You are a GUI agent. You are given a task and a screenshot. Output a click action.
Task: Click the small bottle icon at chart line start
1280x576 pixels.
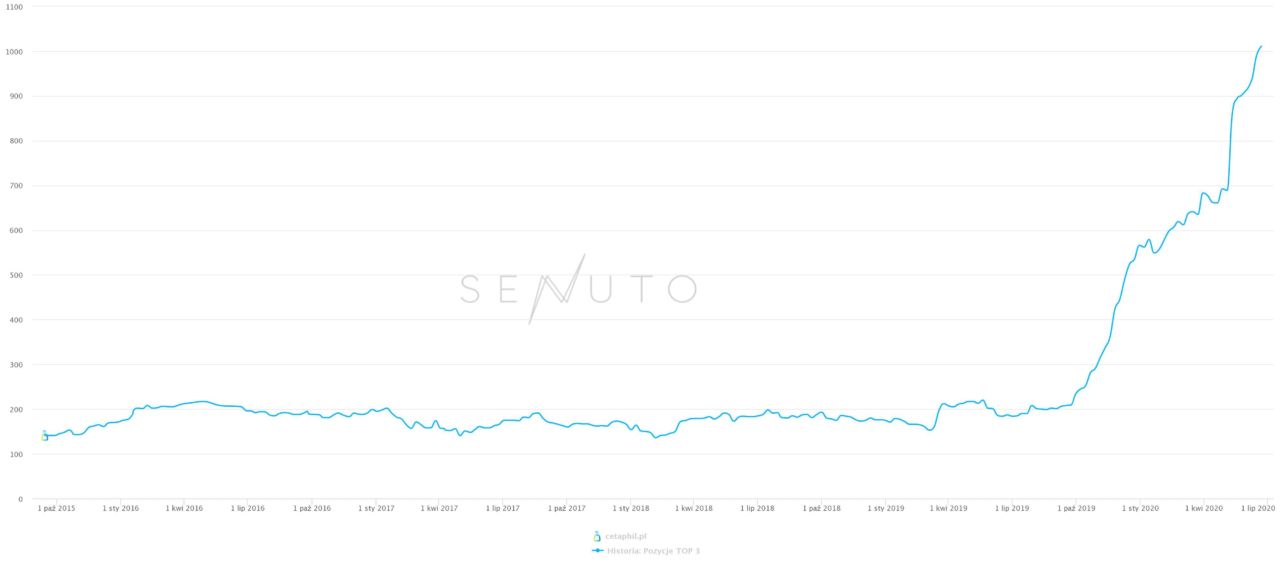(44, 435)
